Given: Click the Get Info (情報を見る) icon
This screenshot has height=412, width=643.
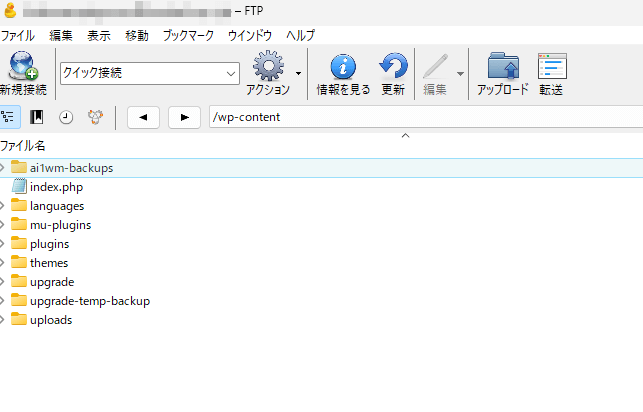Looking at the screenshot, I should [x=343, y=68].
